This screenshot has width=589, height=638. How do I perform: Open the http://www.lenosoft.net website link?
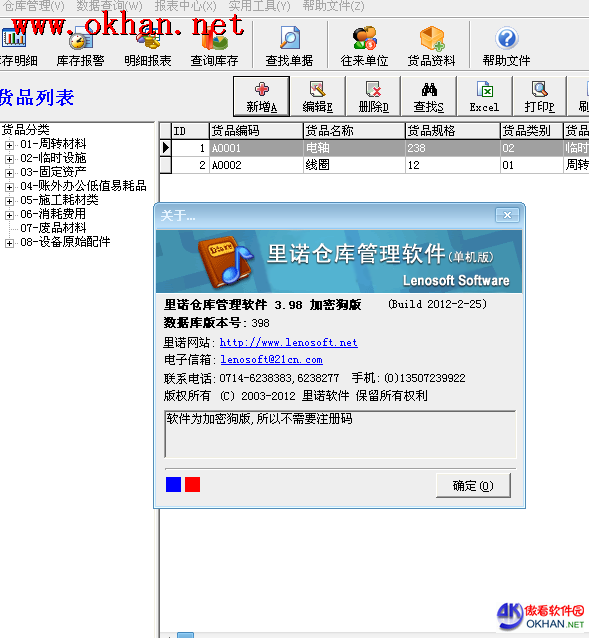click(288, 343)
